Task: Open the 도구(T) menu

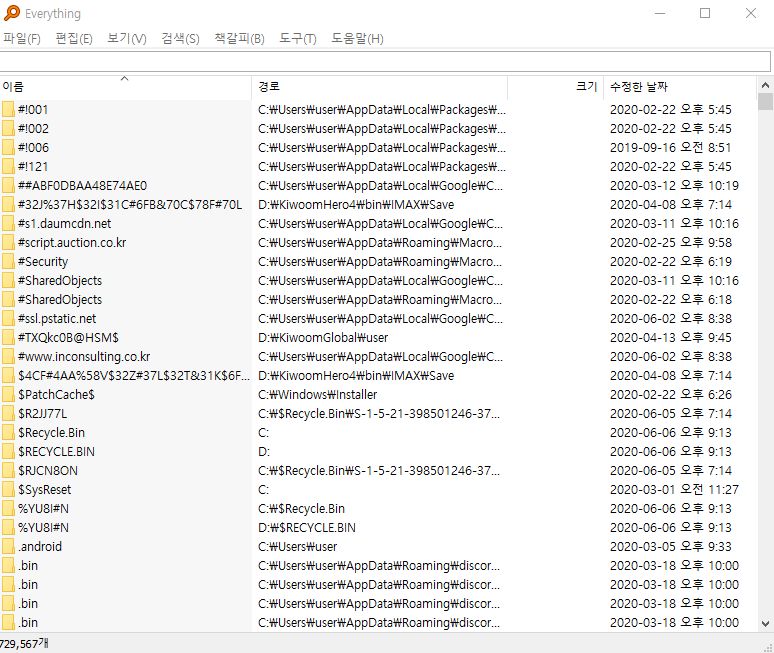Action: [x=298, y=38]
